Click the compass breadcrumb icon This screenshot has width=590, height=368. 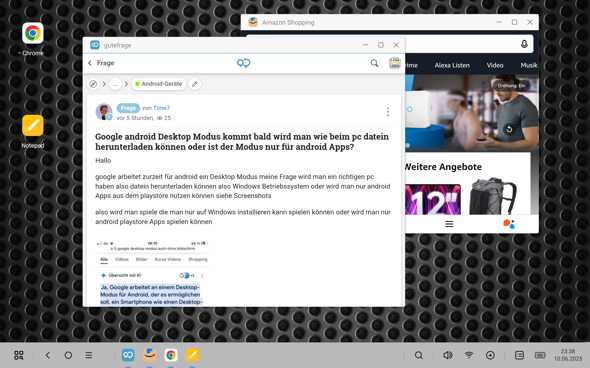point(93,84)
